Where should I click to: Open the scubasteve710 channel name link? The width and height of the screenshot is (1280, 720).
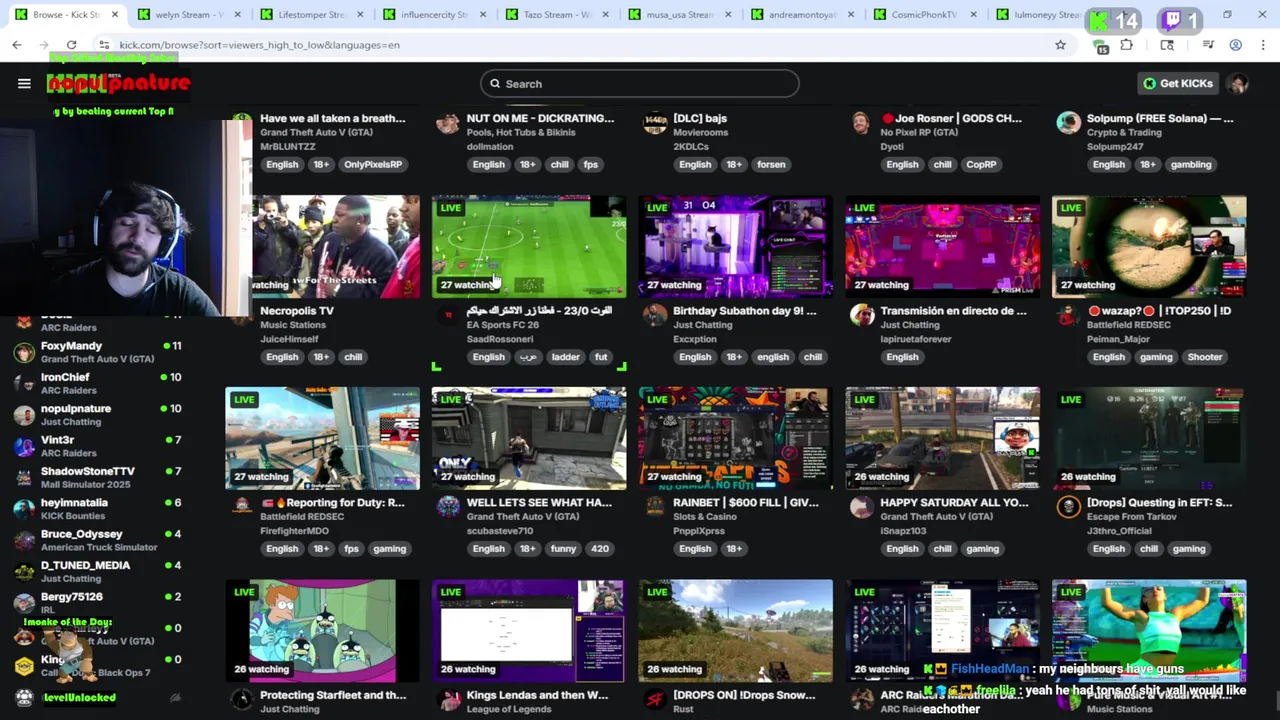pyautogui.click(x=501, y=531)
